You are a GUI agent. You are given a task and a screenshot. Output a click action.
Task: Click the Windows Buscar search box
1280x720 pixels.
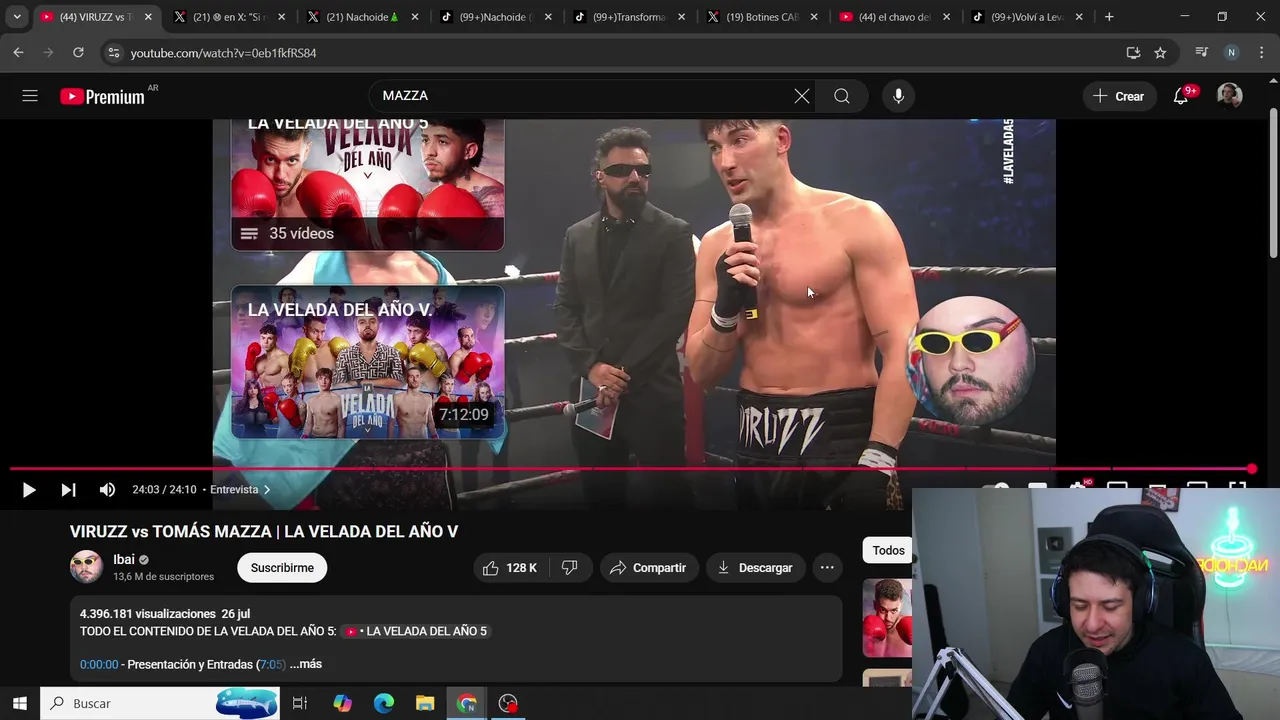point(160,703)
